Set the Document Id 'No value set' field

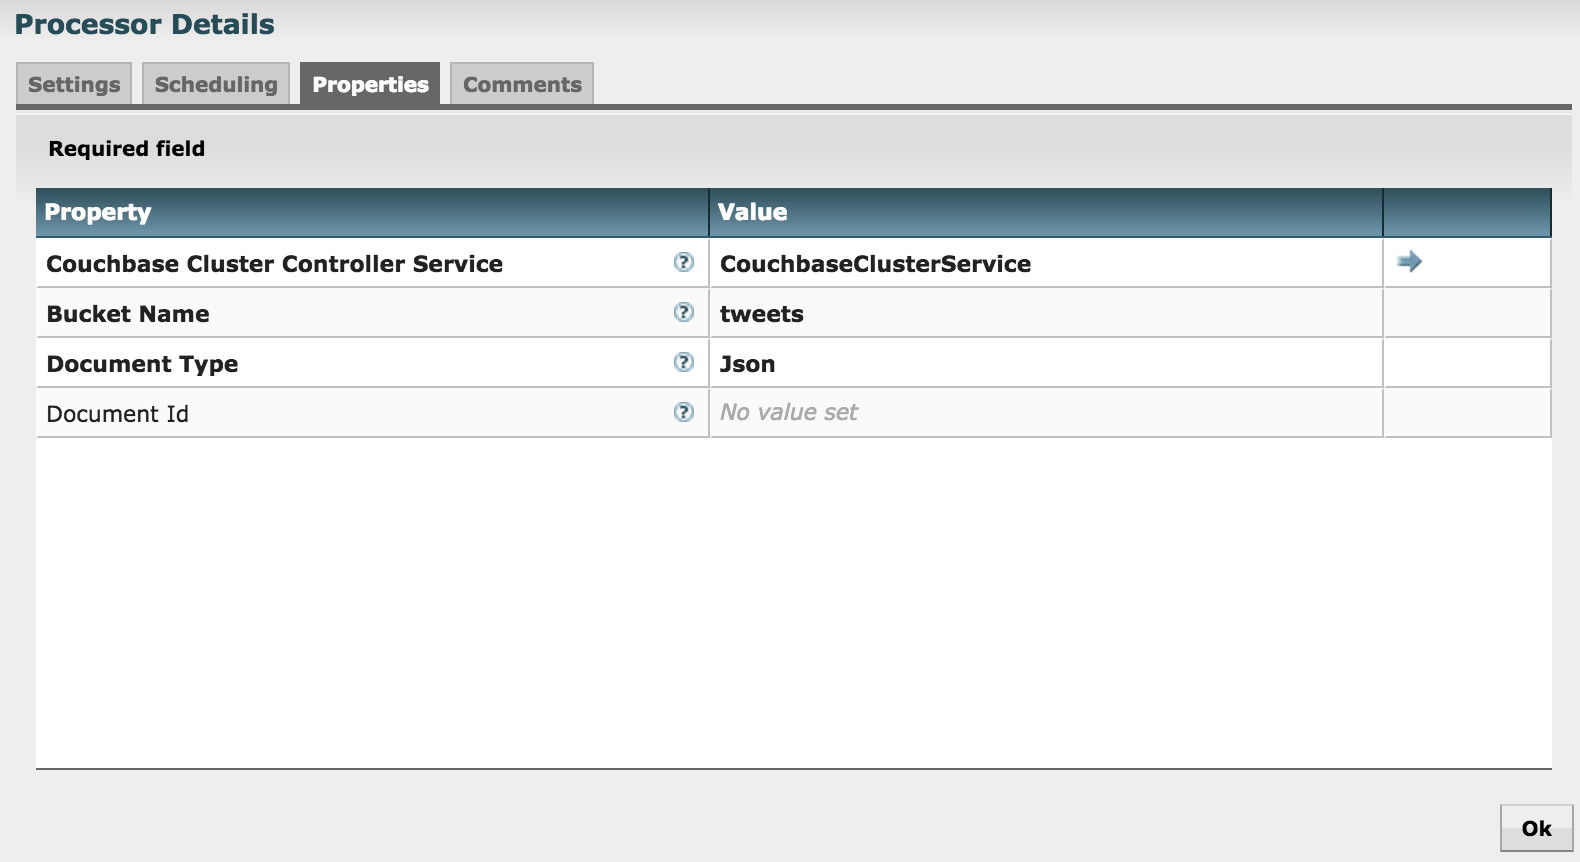click(x=1046, y=413)
